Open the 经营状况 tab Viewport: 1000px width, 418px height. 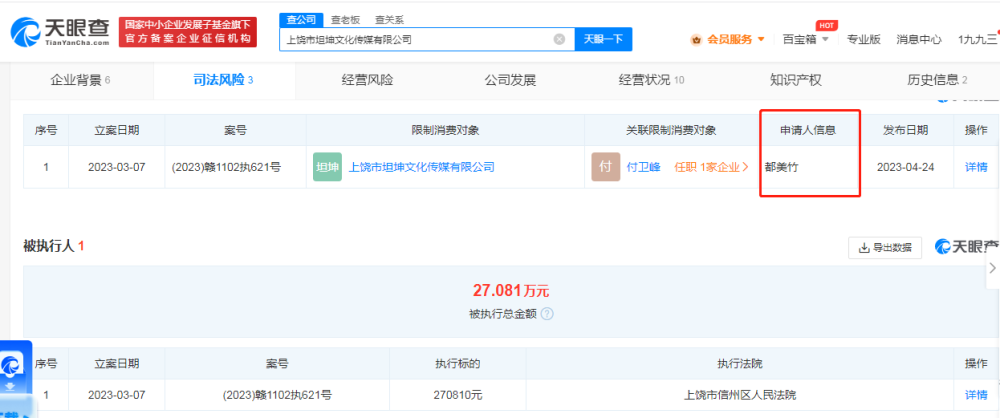pyautogui.click(x=651, y=80)
